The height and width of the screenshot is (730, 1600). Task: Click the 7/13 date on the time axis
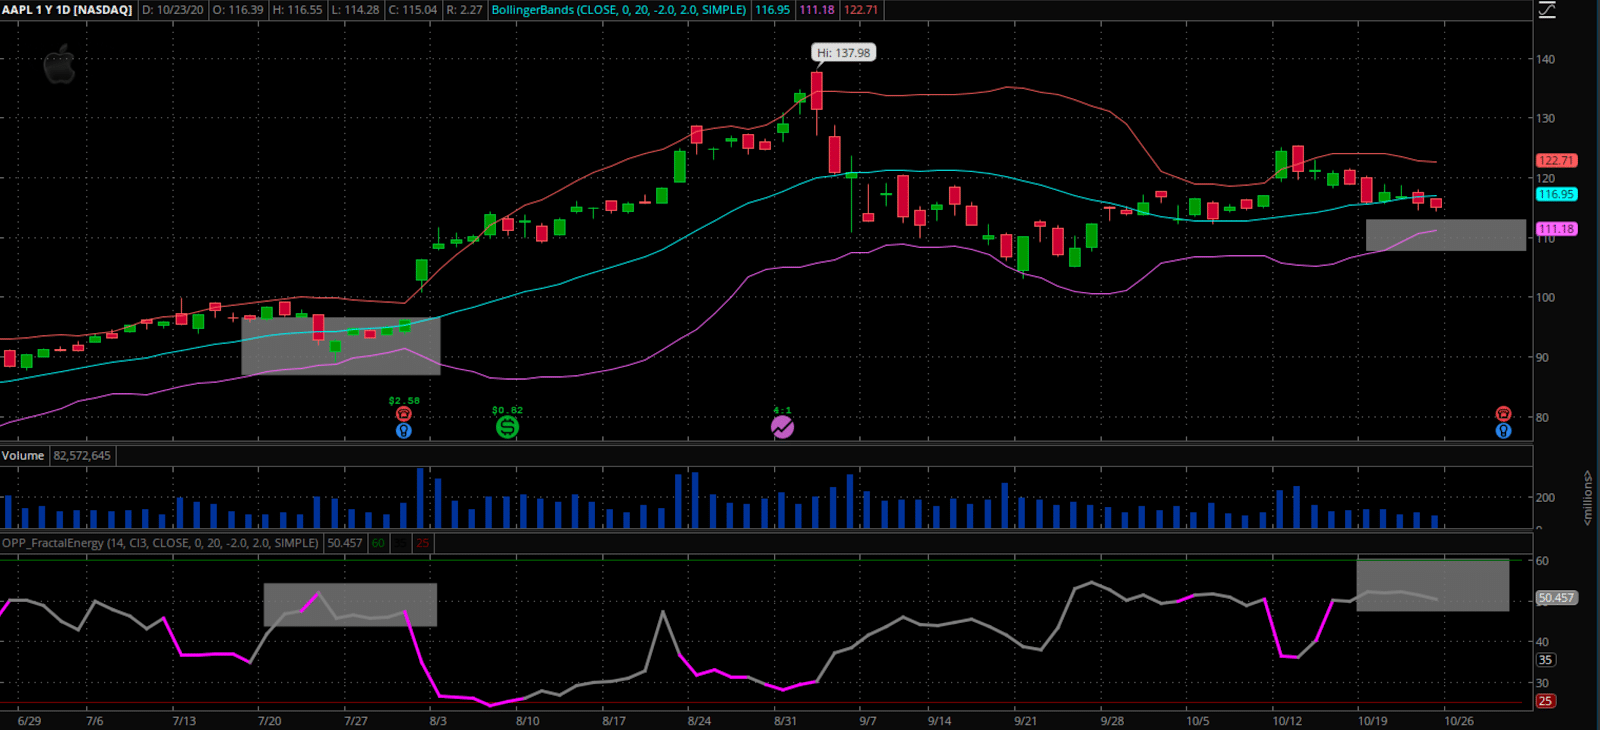click(184, 721)
